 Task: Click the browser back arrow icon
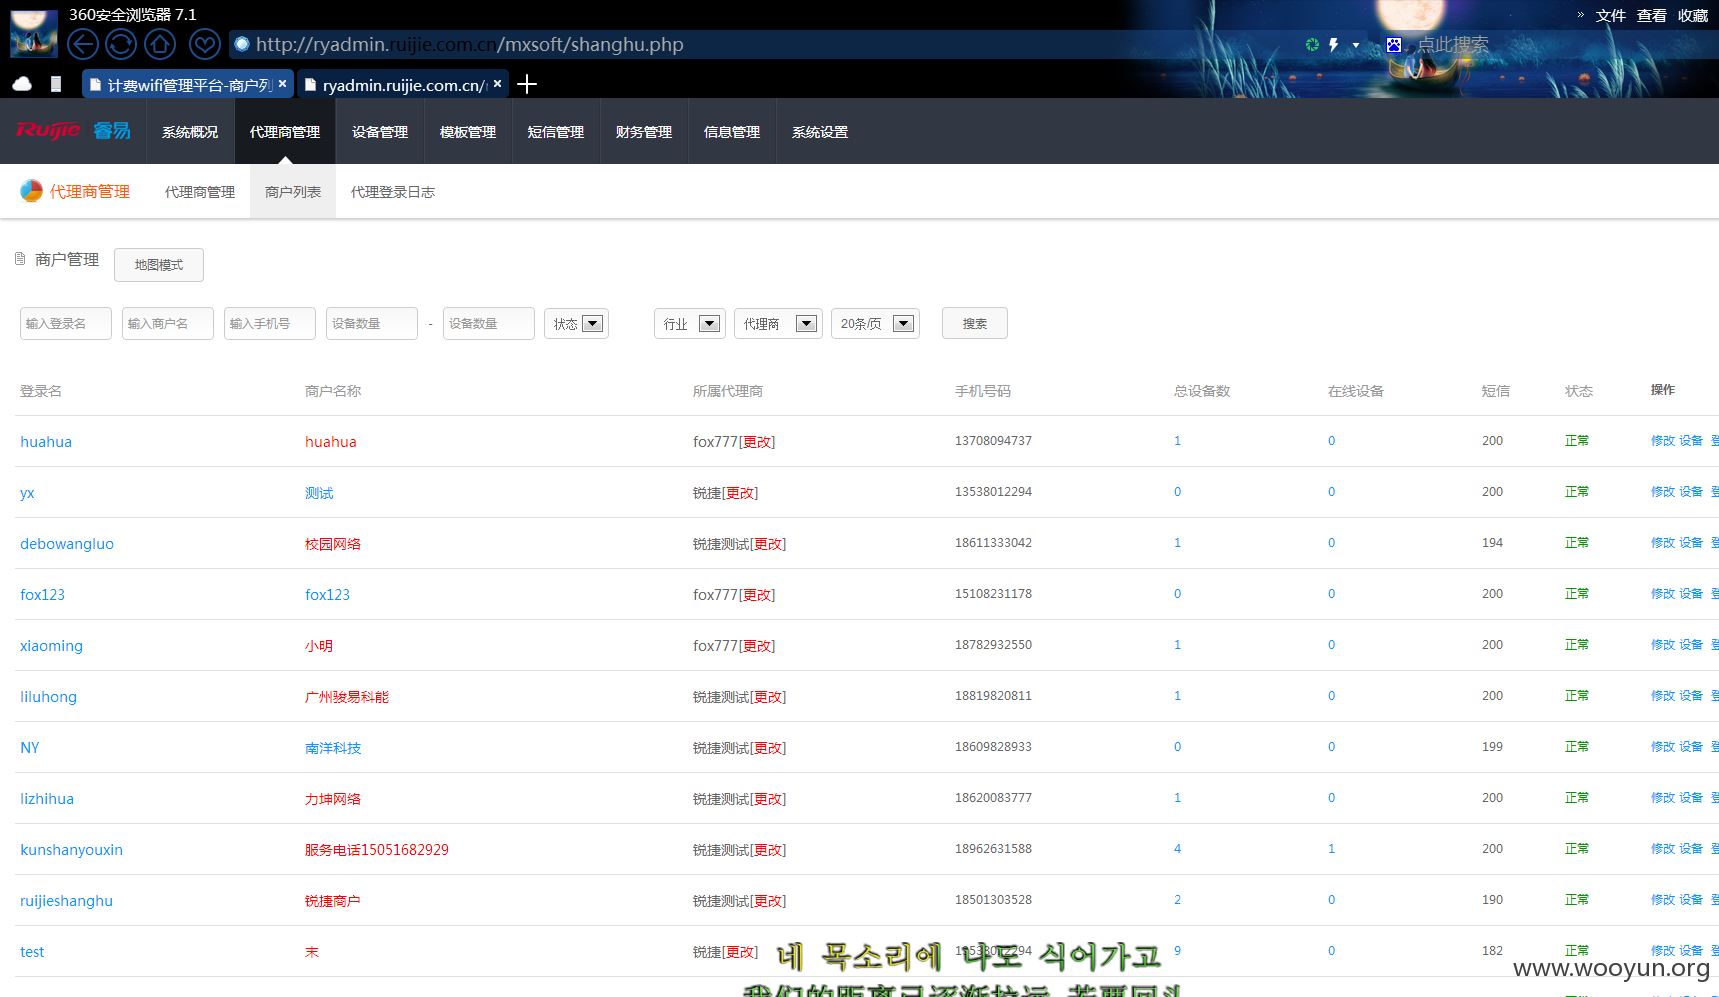[83, 44]
